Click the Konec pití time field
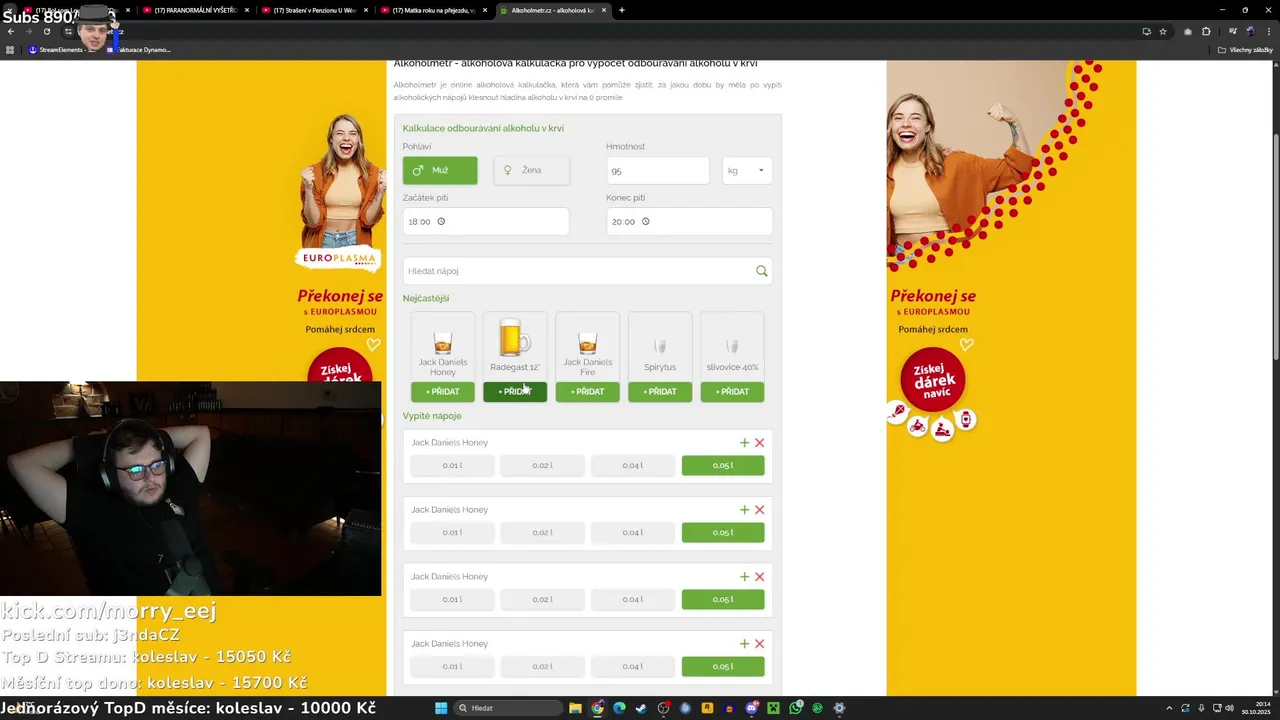 pos(689,222)
